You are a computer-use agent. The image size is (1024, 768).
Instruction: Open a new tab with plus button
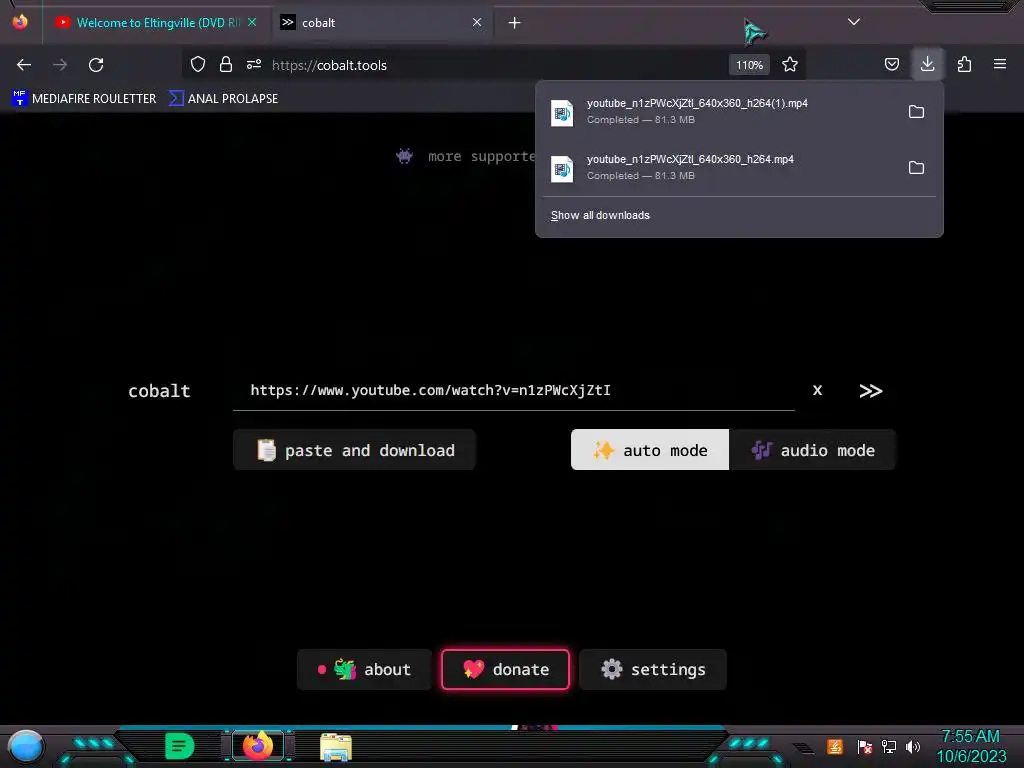tap(515, 23)
